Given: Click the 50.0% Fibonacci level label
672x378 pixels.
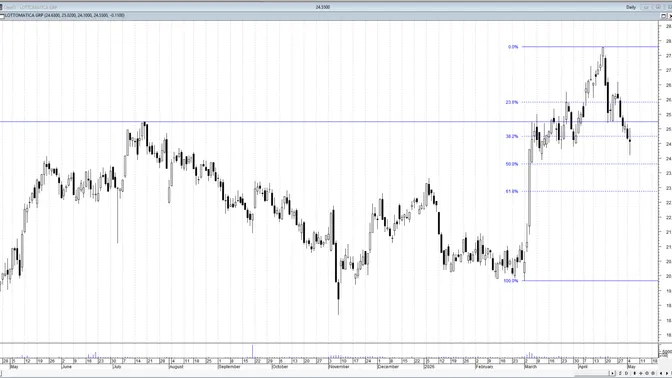Looking at the screenshot, I should (512, 164).
